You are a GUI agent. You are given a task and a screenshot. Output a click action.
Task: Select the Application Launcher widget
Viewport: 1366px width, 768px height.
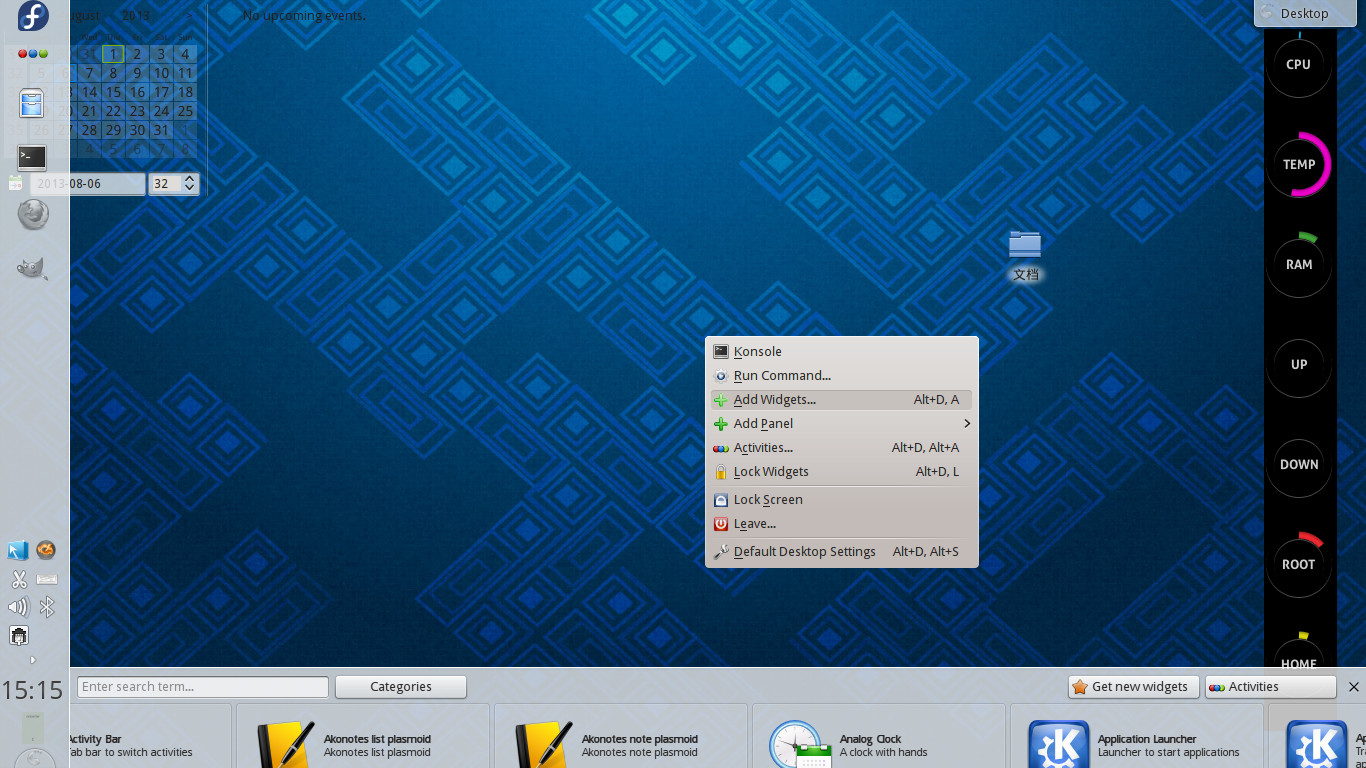click(x=1137, y=736)
